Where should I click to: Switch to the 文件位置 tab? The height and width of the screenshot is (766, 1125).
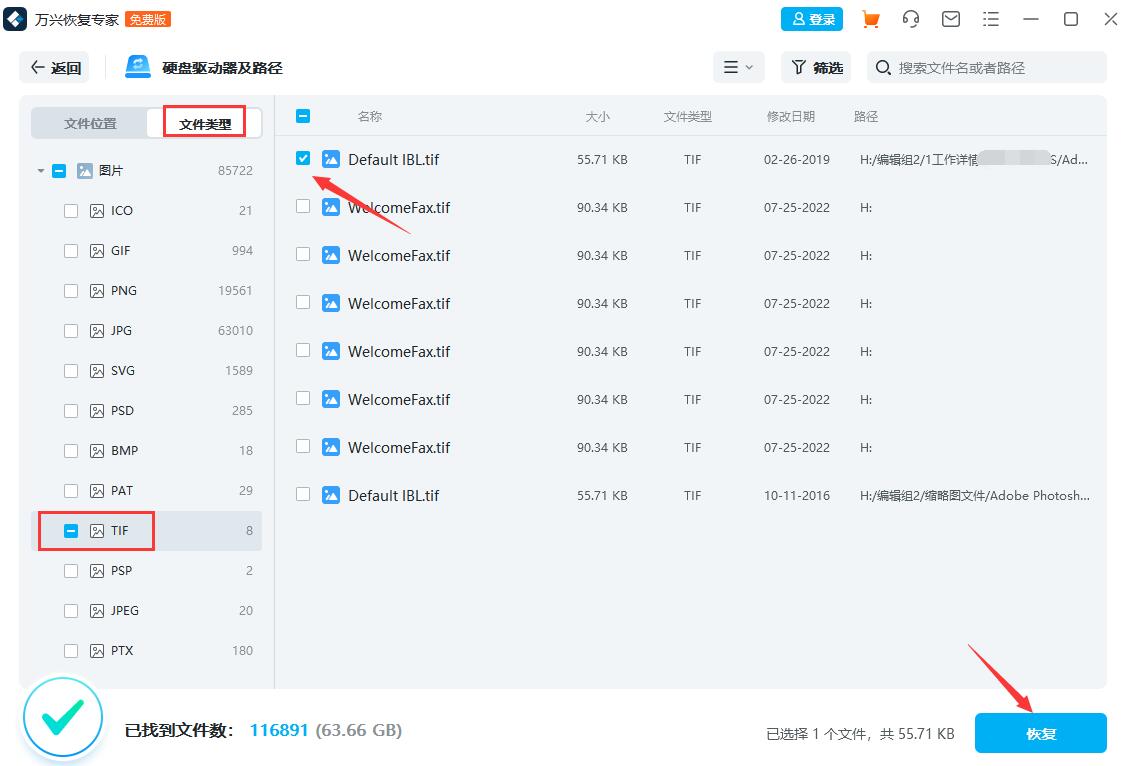pyautogui.click(x=88, y=122)
